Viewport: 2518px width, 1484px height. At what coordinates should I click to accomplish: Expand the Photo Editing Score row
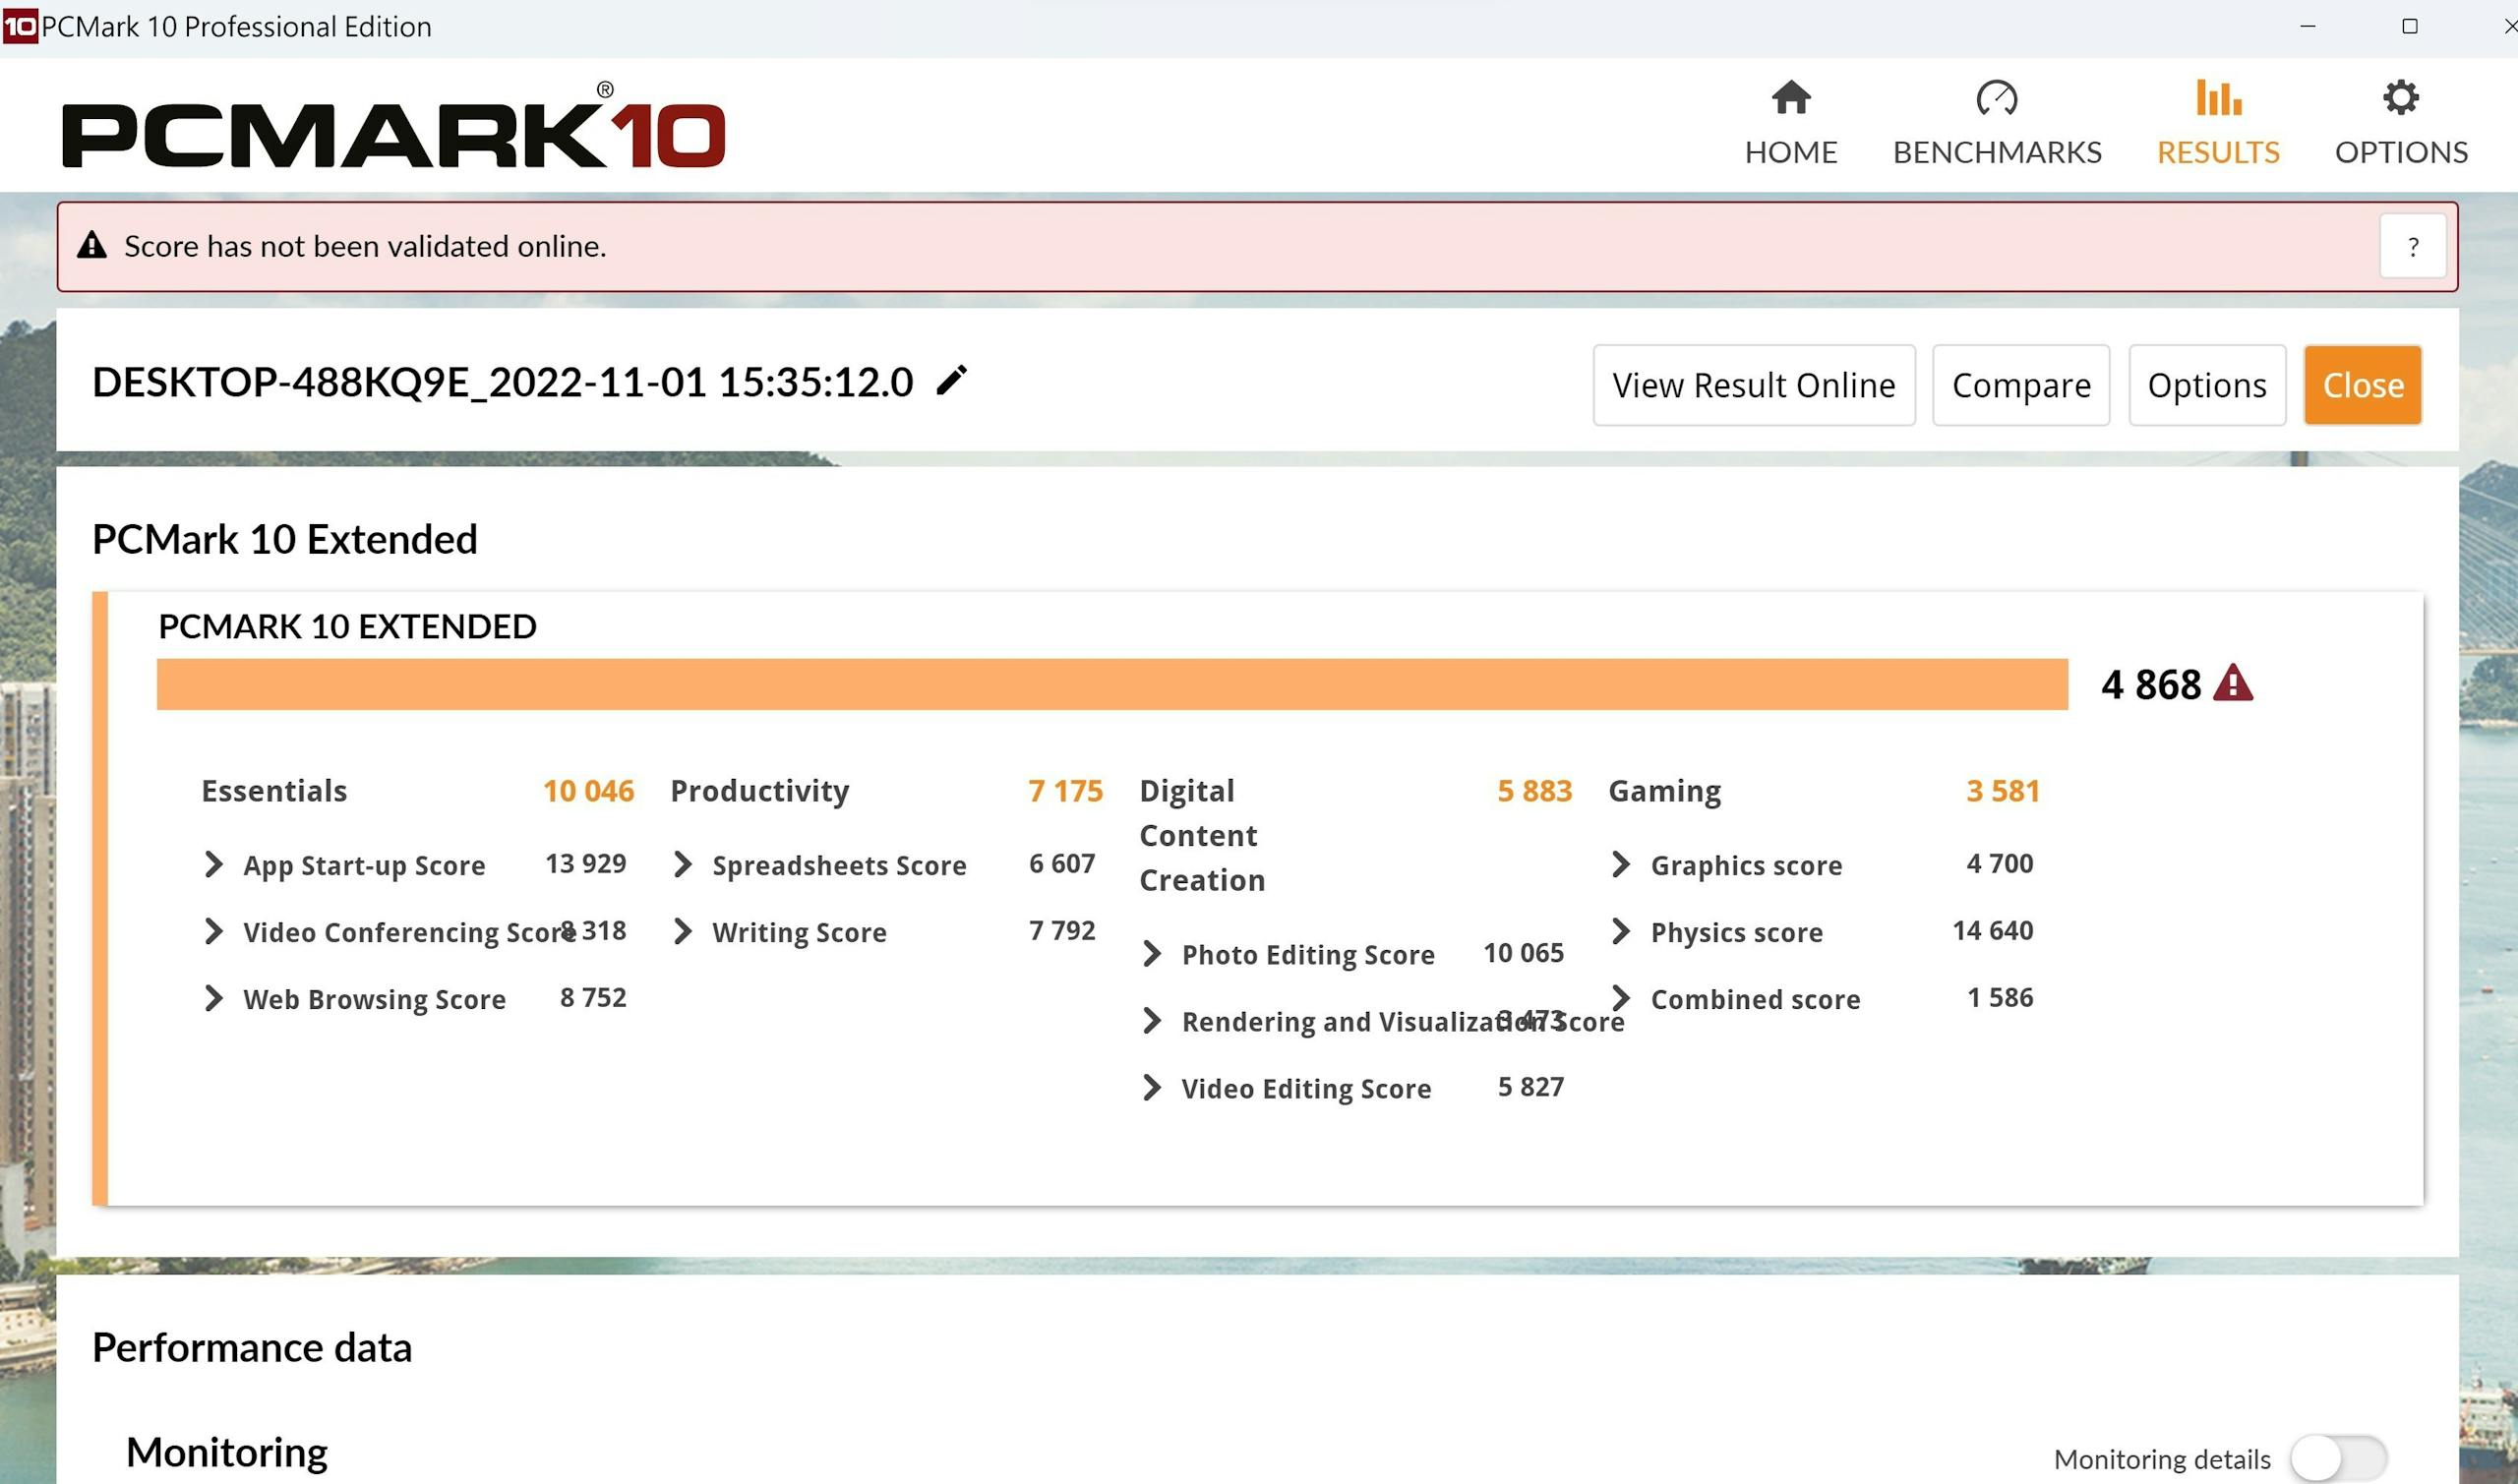[x=1151, y=954]
